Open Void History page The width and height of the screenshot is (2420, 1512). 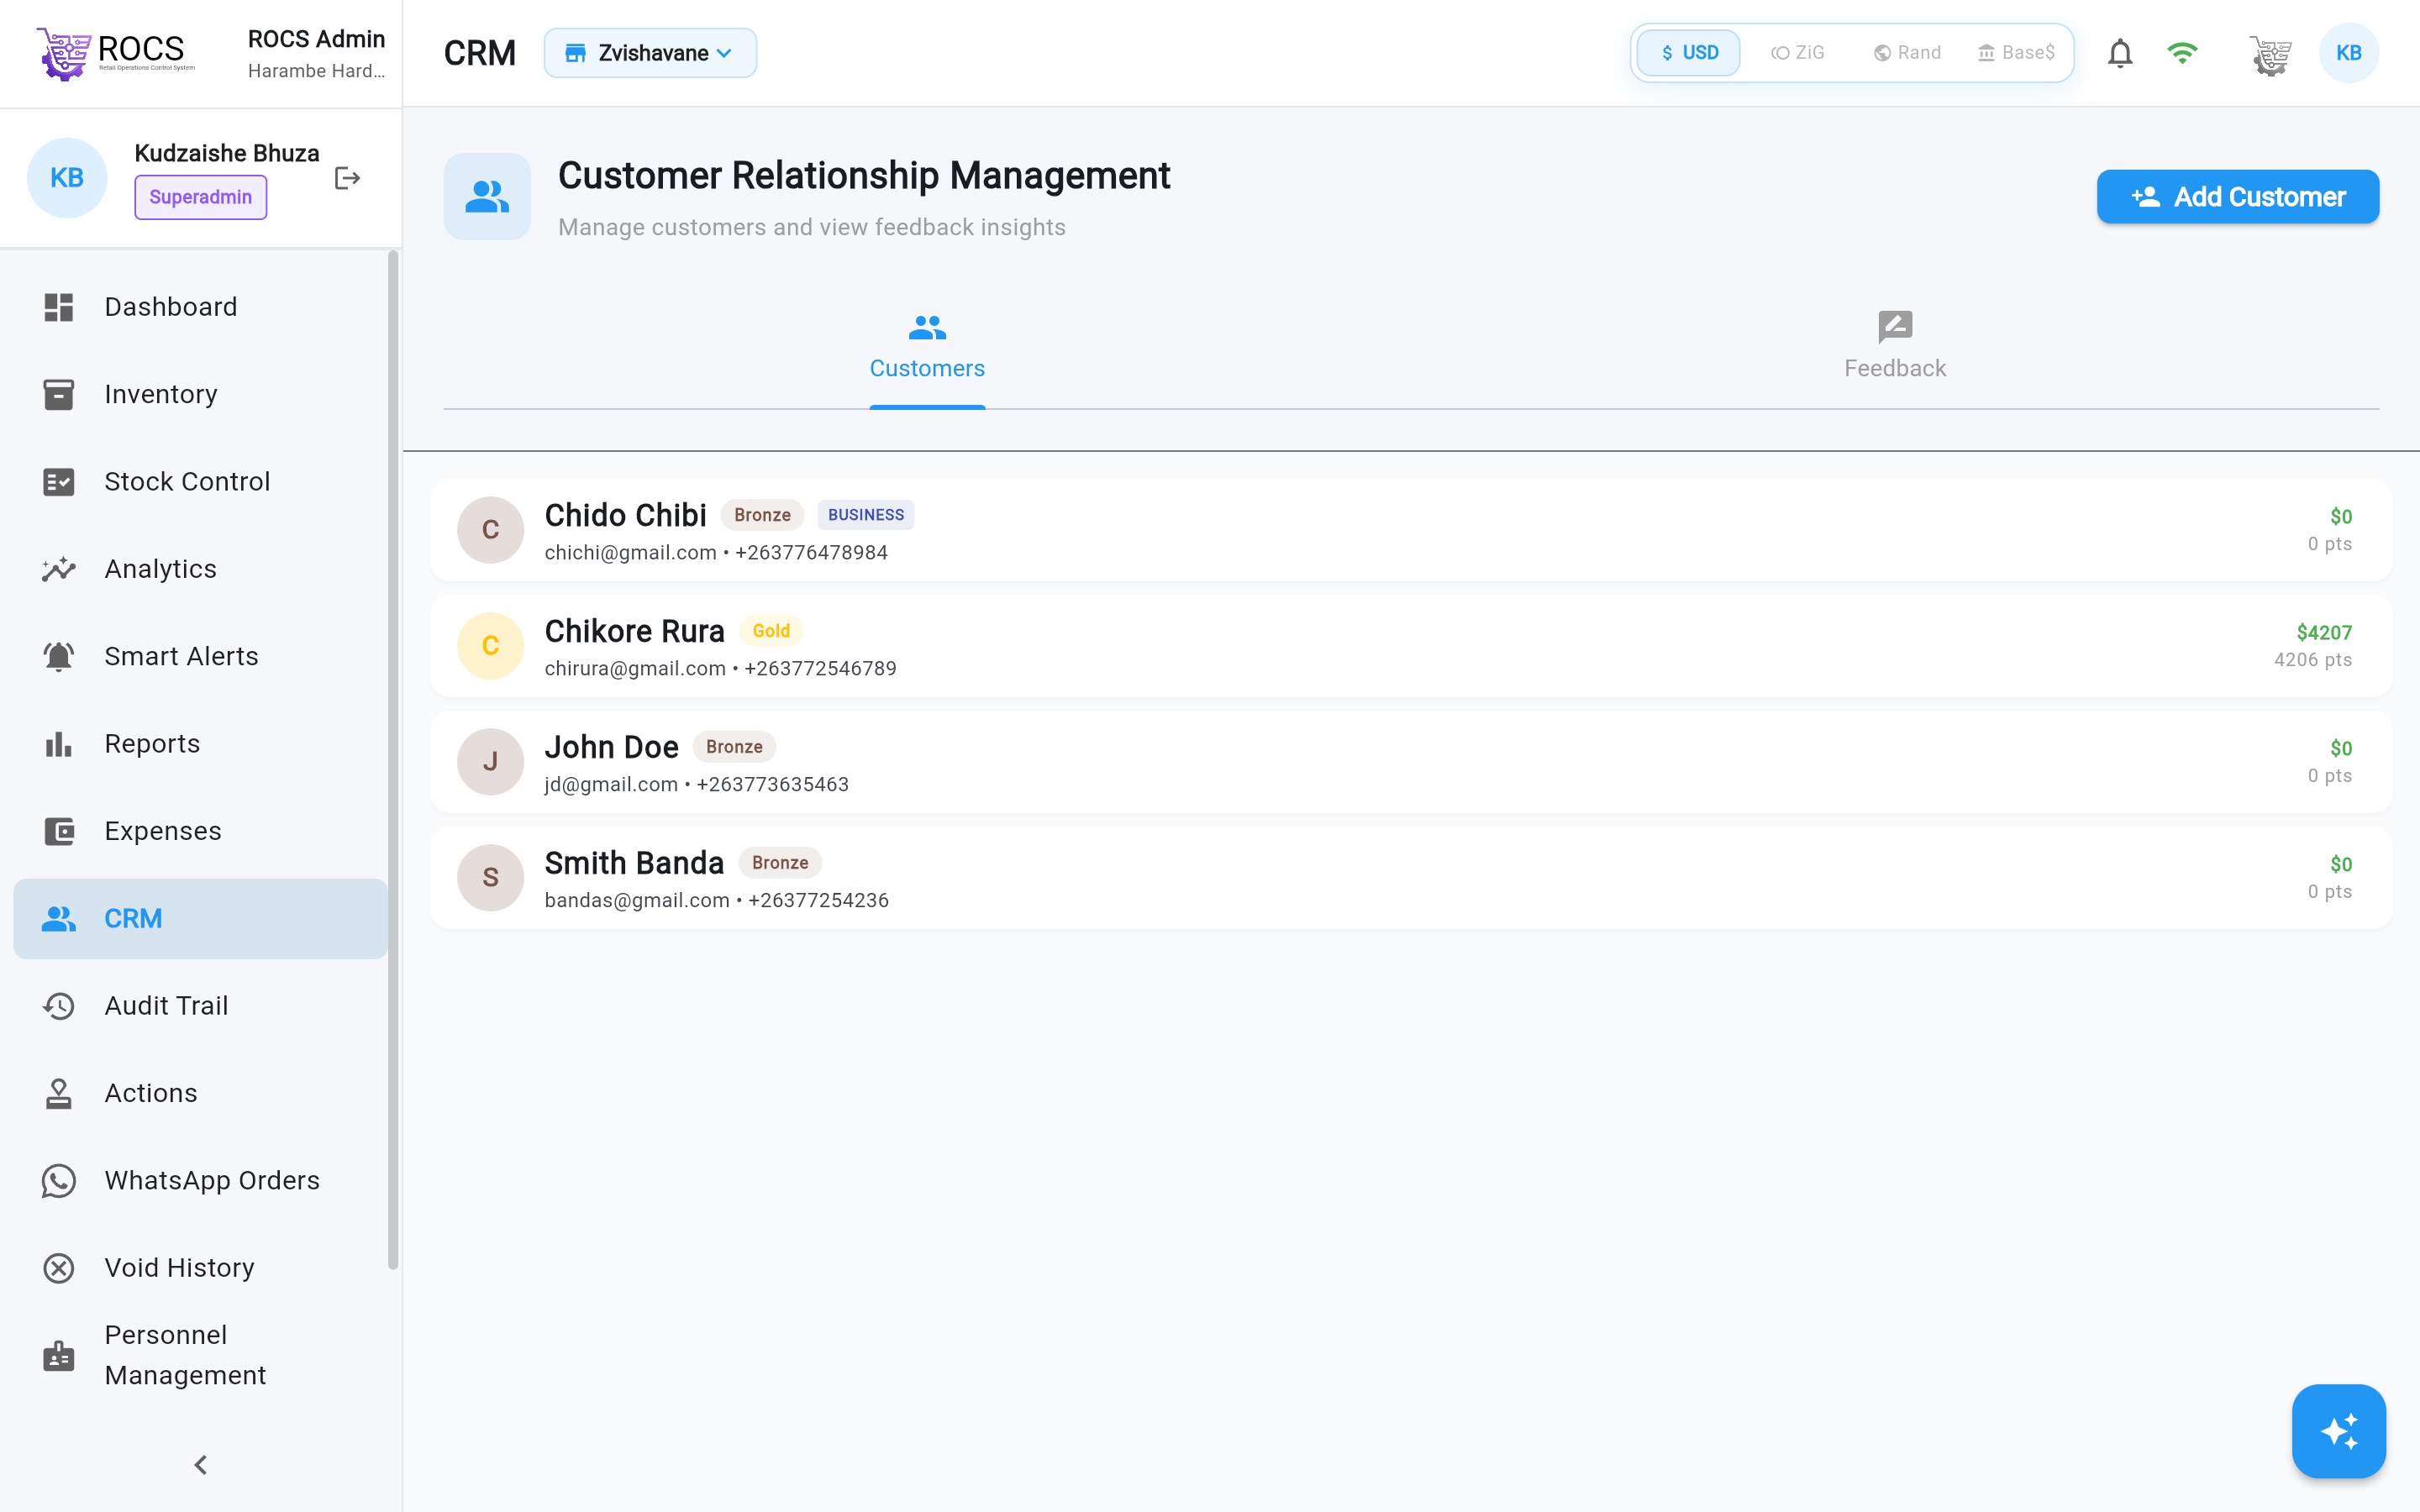(200, 1268)
